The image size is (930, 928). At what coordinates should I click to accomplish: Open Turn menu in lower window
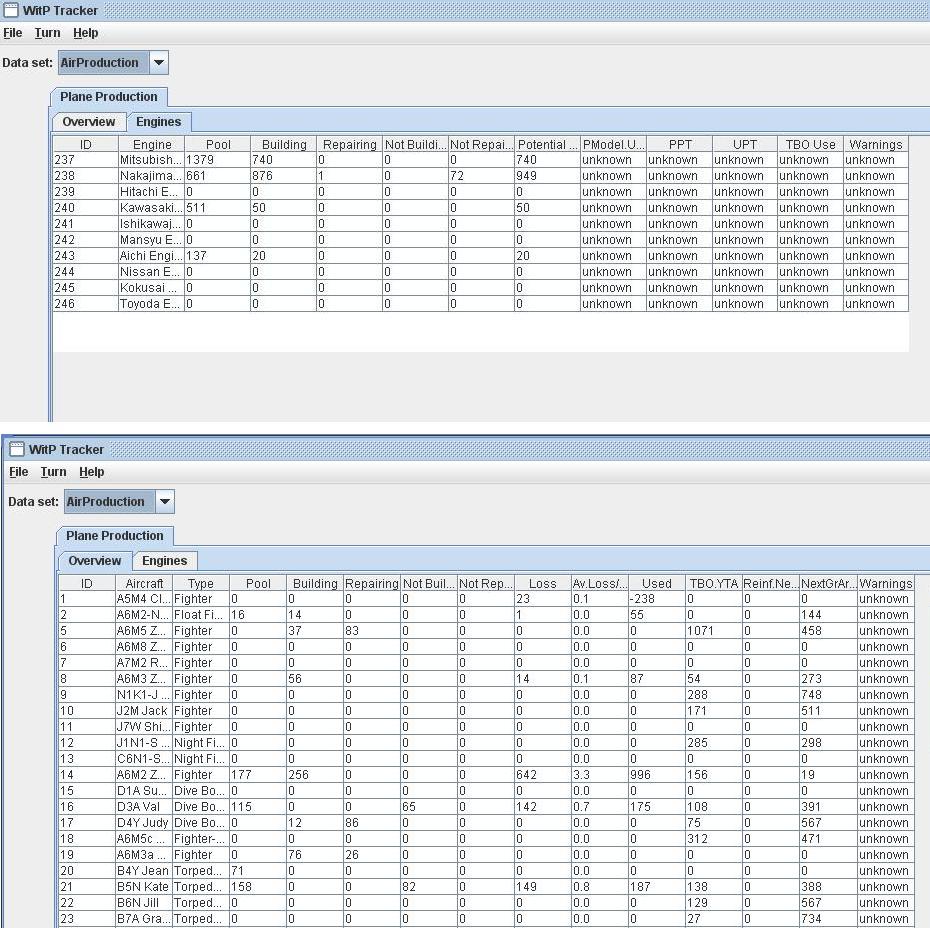pos(53,471)
